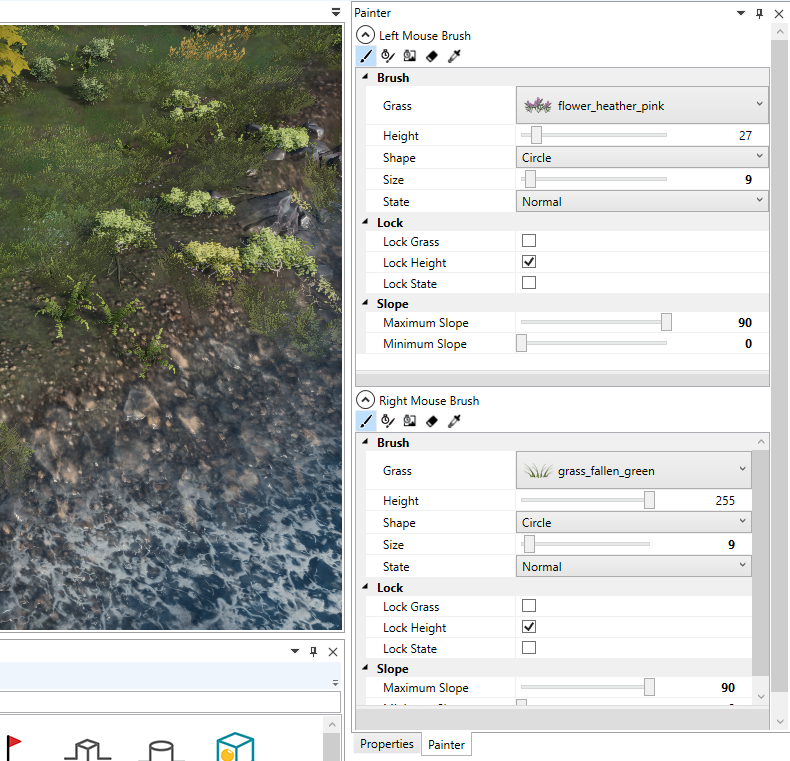Click the search field in bottom-left panel
The image size is (790, 761).
170,702
